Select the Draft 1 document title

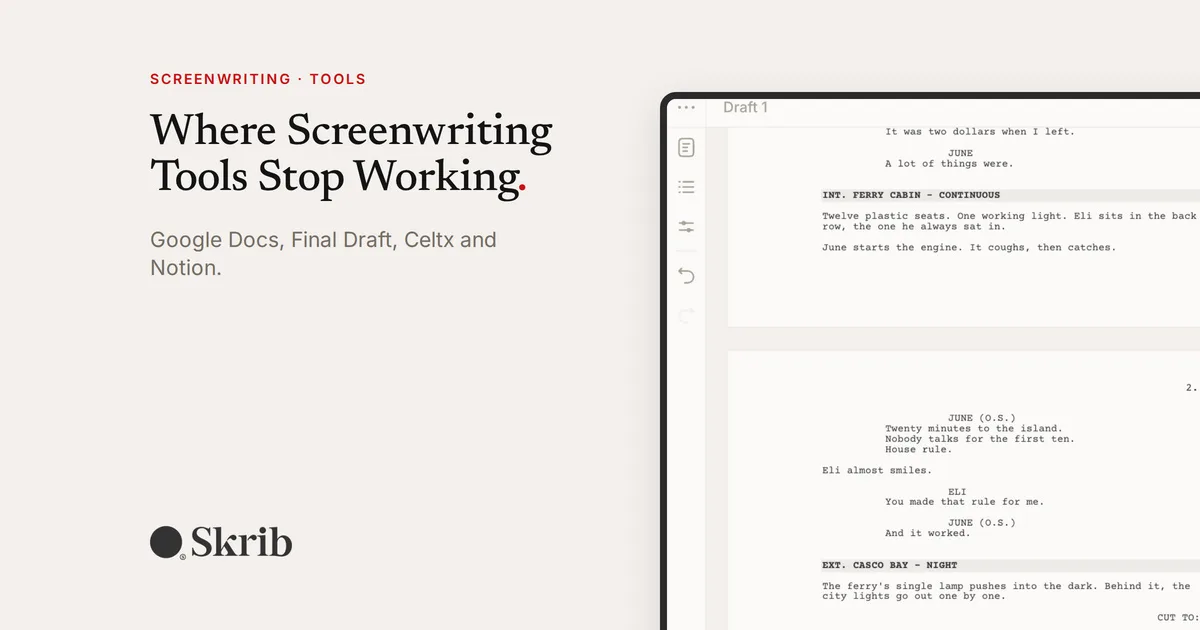pos(745,107)
